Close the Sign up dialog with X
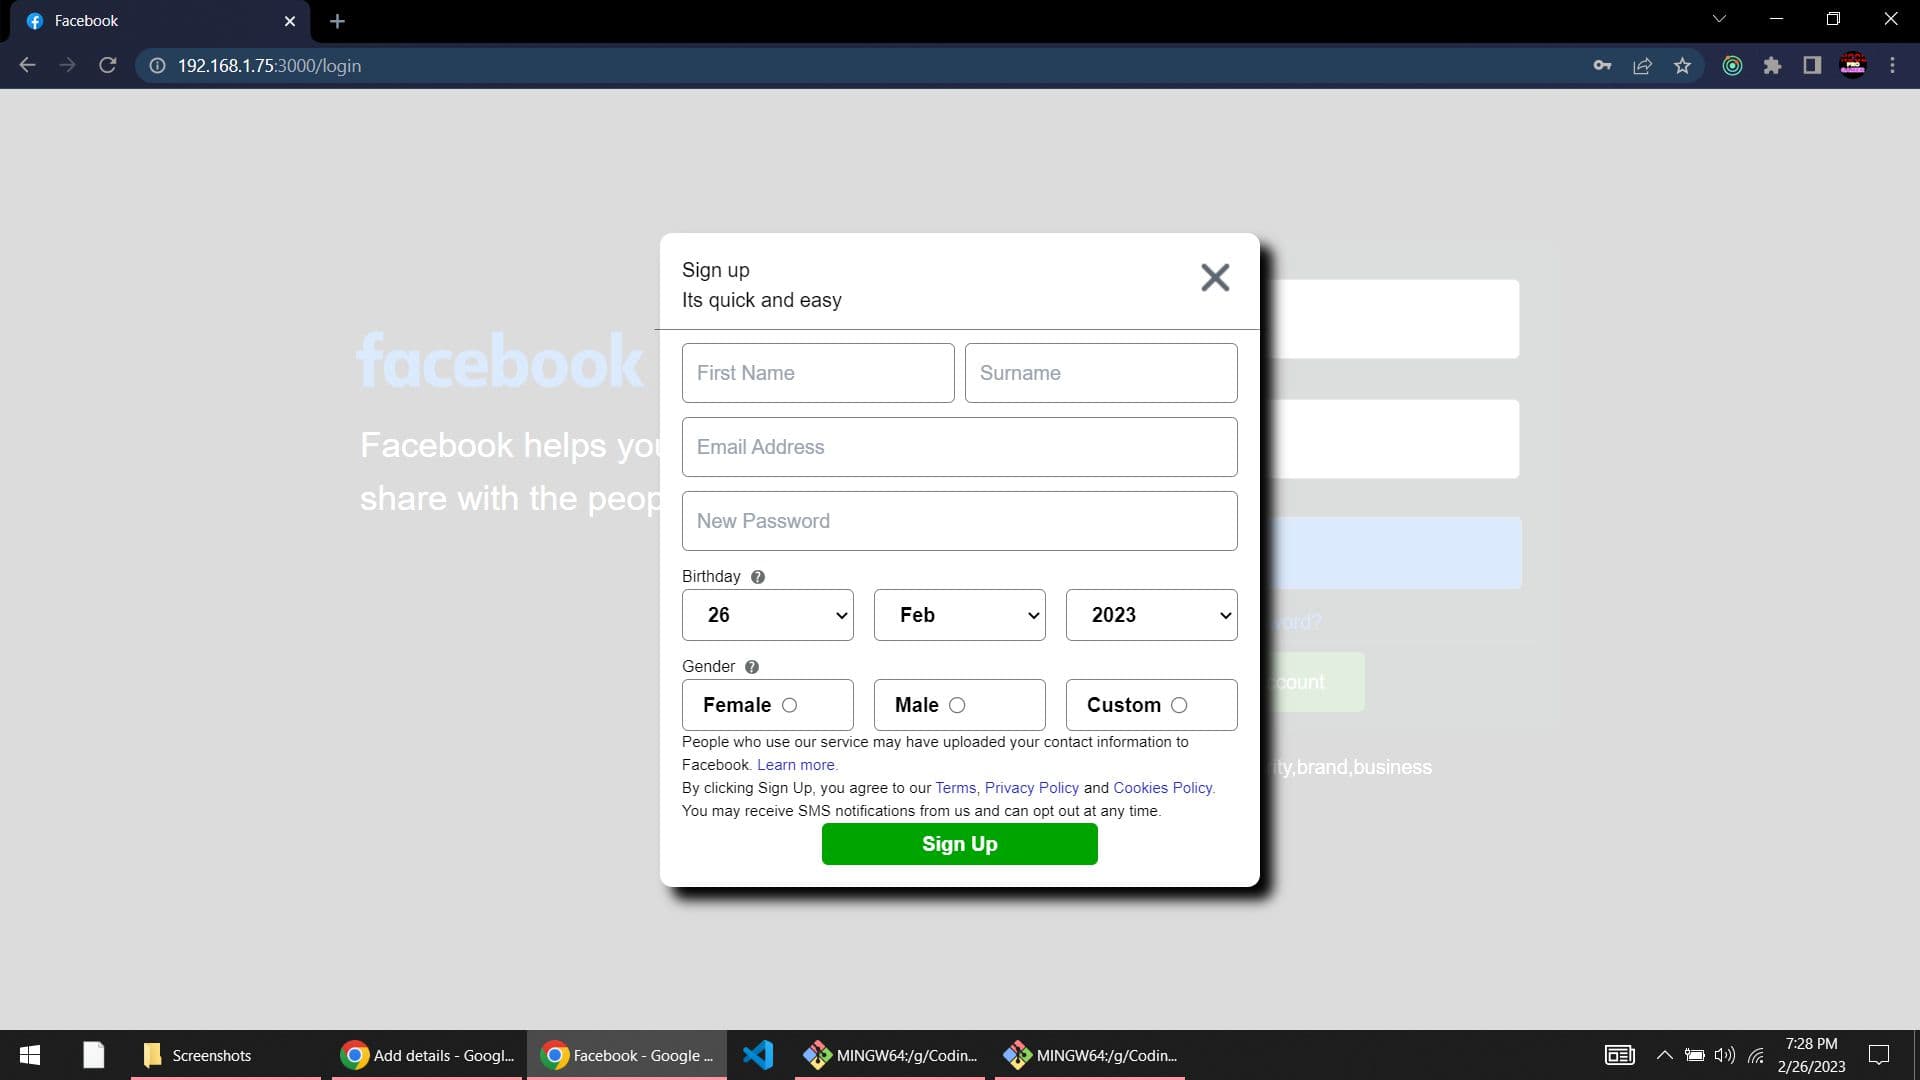Image resolution: width=1920 pixels, height=1080 pixels. click(1215, 277)
